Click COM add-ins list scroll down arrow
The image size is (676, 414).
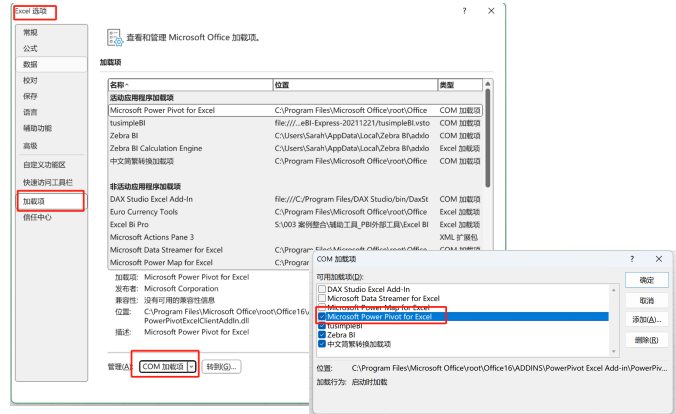pos(613,351)
